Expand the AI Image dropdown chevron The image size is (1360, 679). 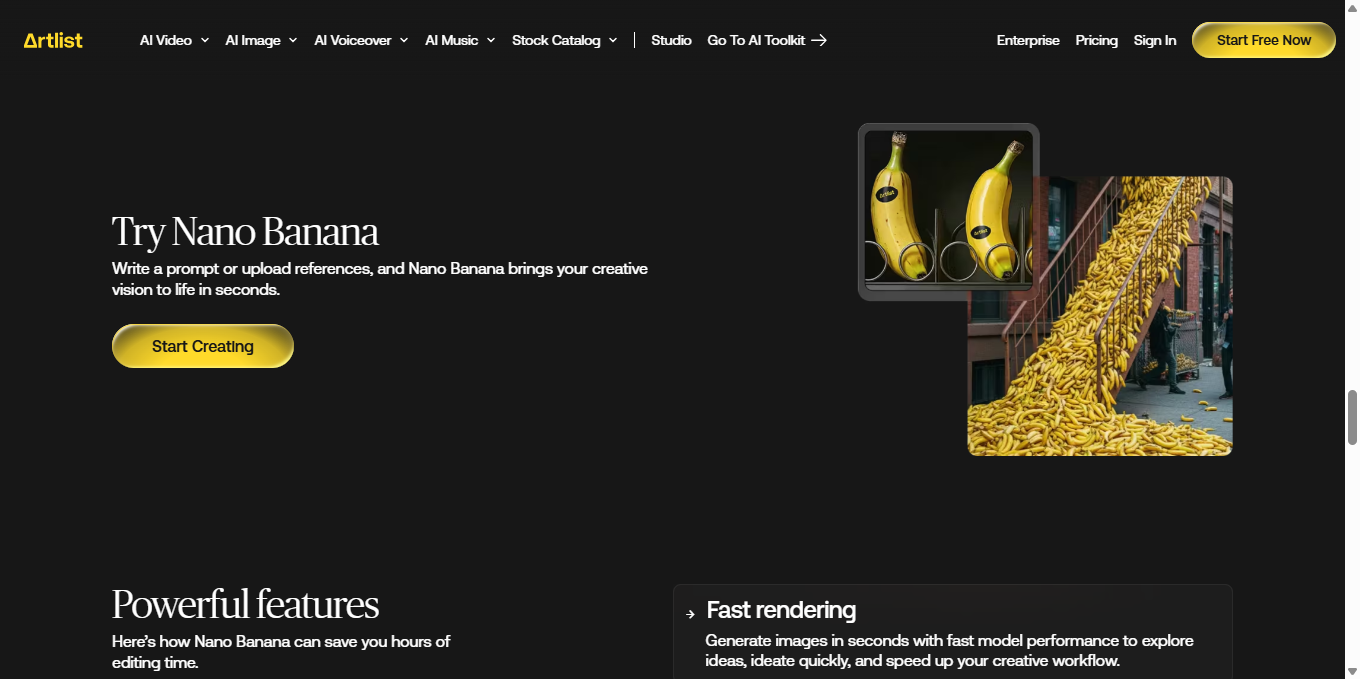(293, 40)
